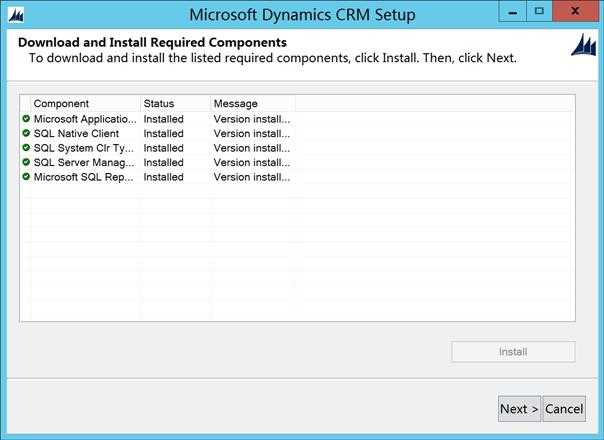The width and height of the screenshot is (604, 440).
Task: Select the SQL System Clr Ty... component
Action: click(x=84, y=148)
